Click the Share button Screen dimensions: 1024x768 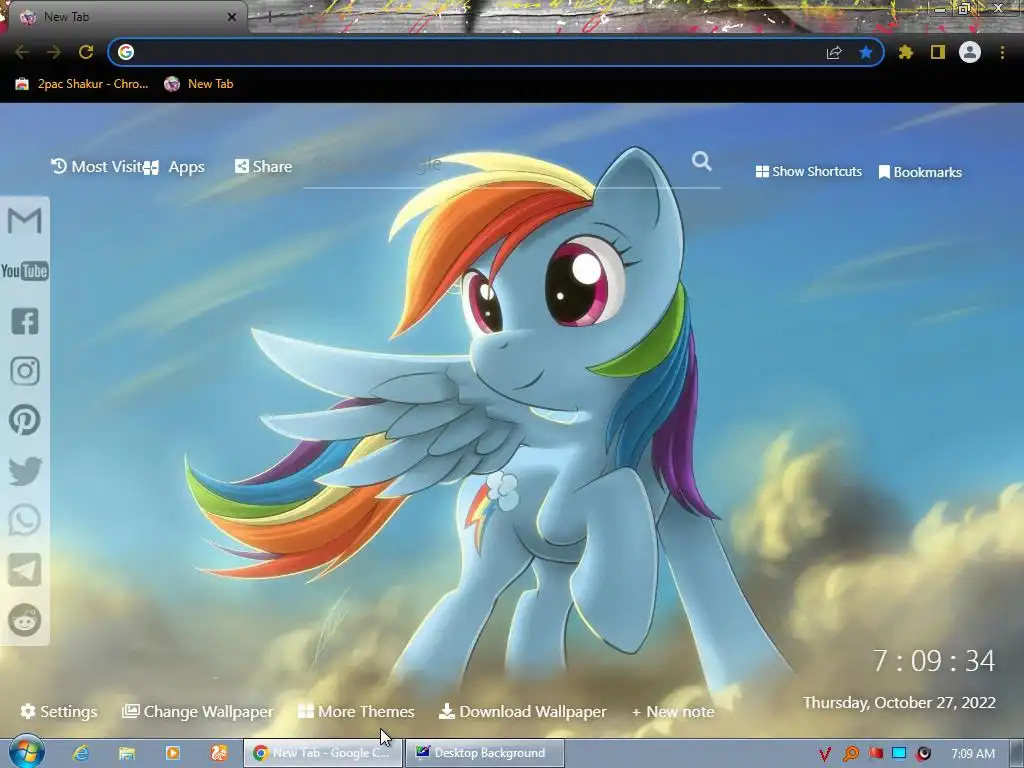pos(263,167)
